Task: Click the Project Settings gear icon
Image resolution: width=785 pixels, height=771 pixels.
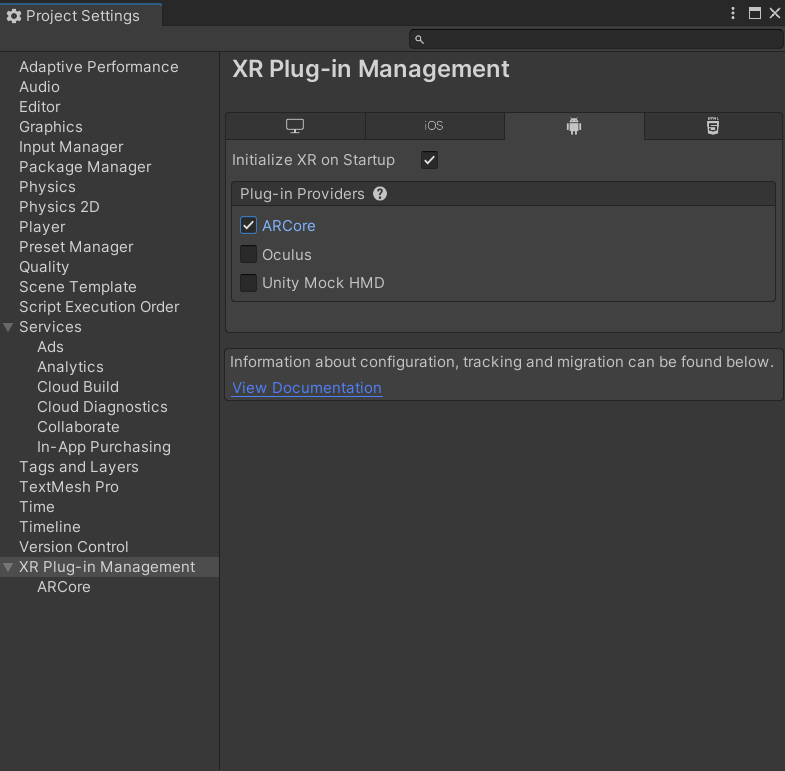Action: [x=14, y=16]
